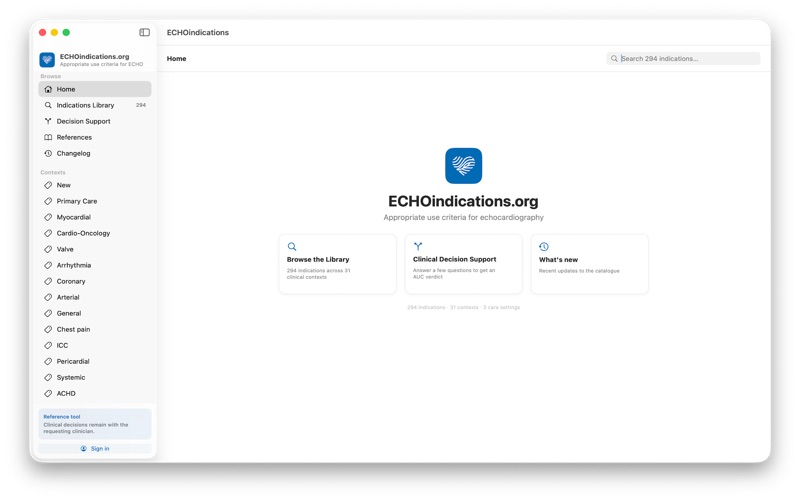
Task: Toggle the sidebar panel icon
Action: click(x=144, y=32)
